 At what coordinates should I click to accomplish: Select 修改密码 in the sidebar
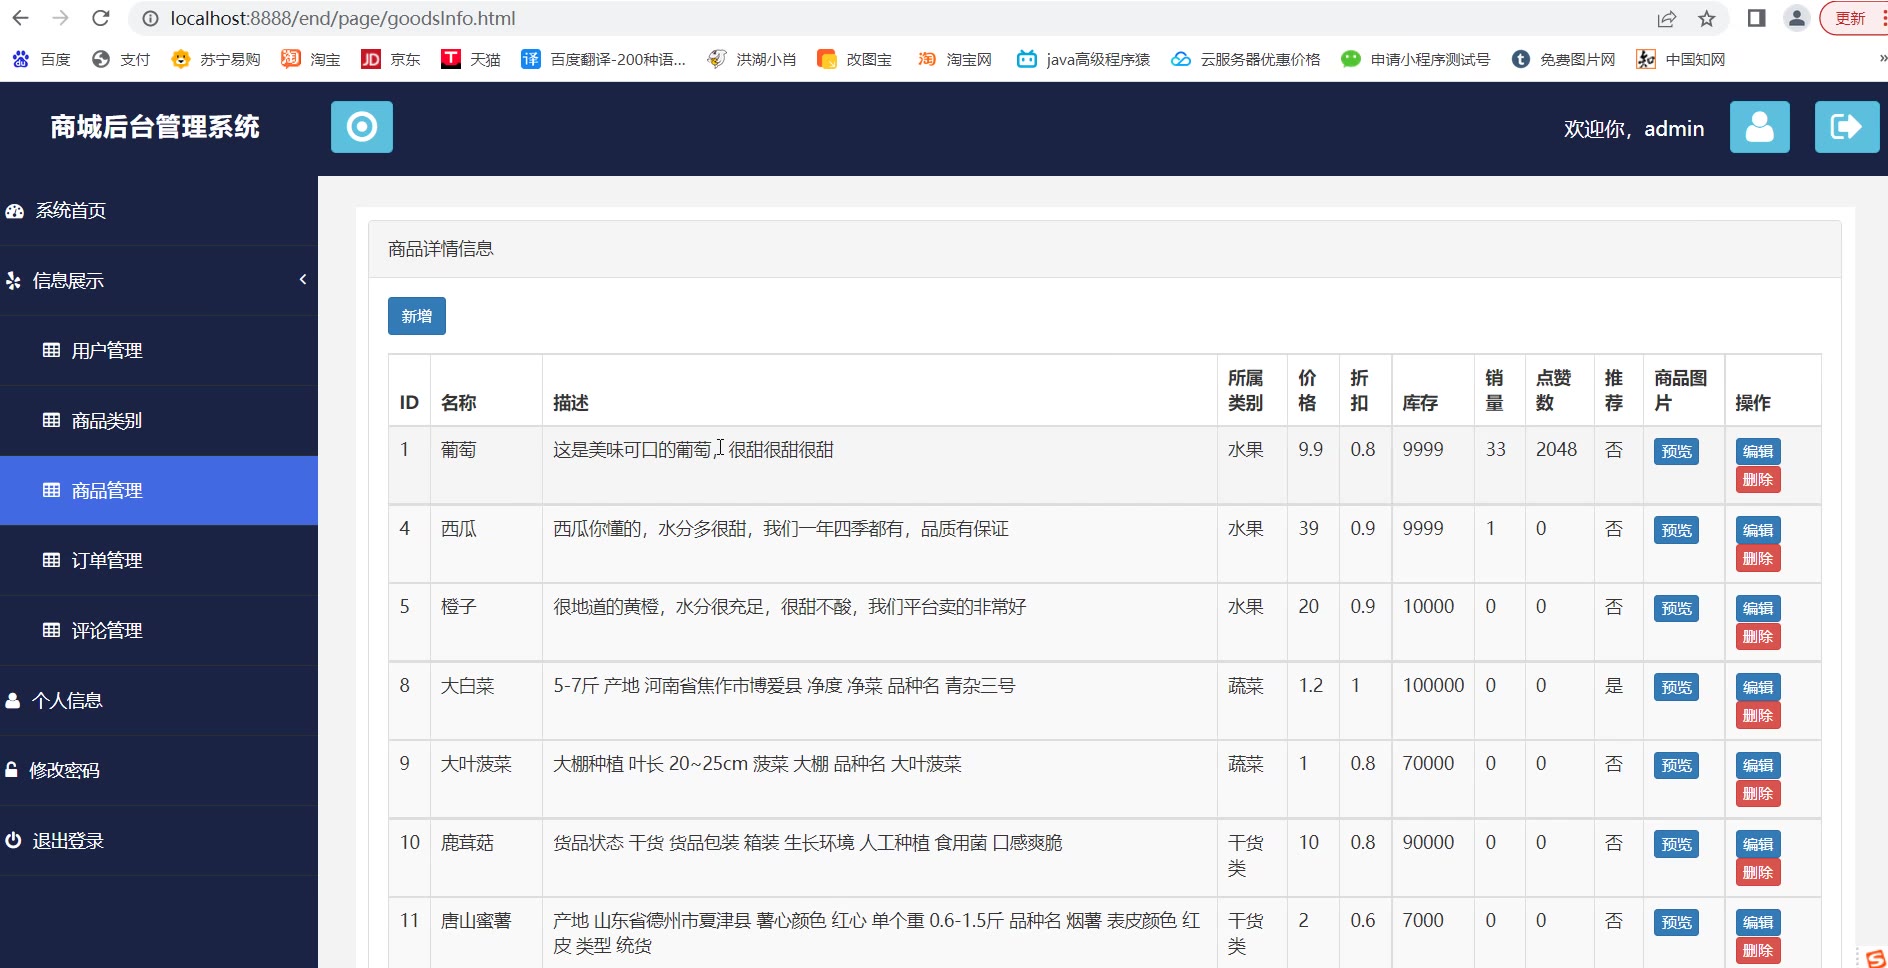[x=64, y=770]
